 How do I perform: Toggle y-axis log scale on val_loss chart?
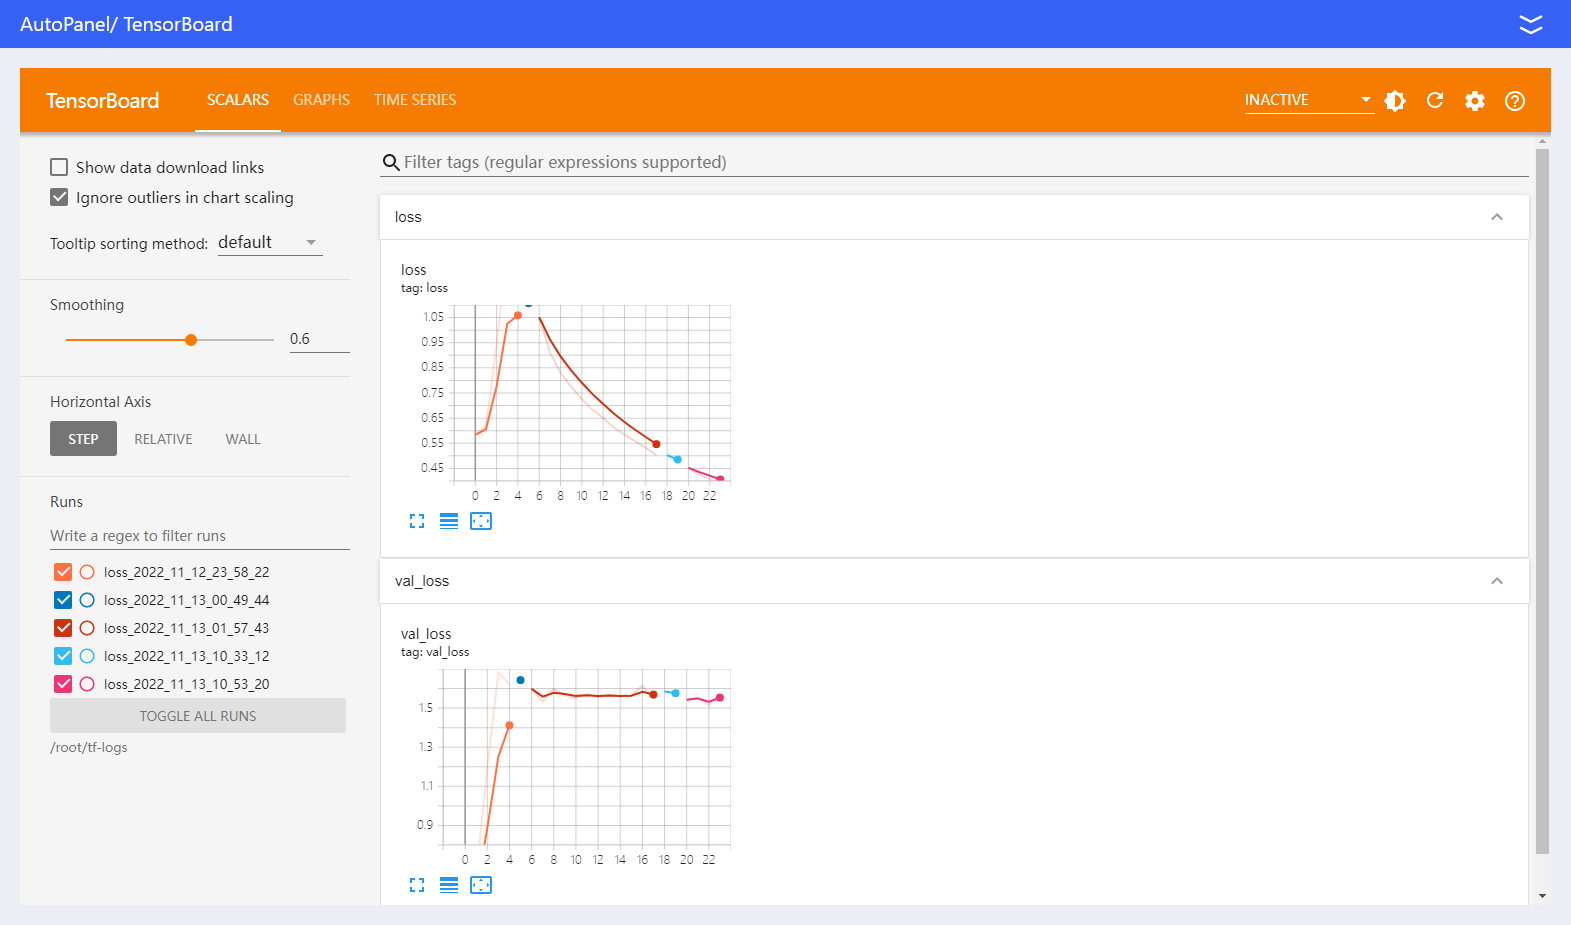tap(449, 885)
